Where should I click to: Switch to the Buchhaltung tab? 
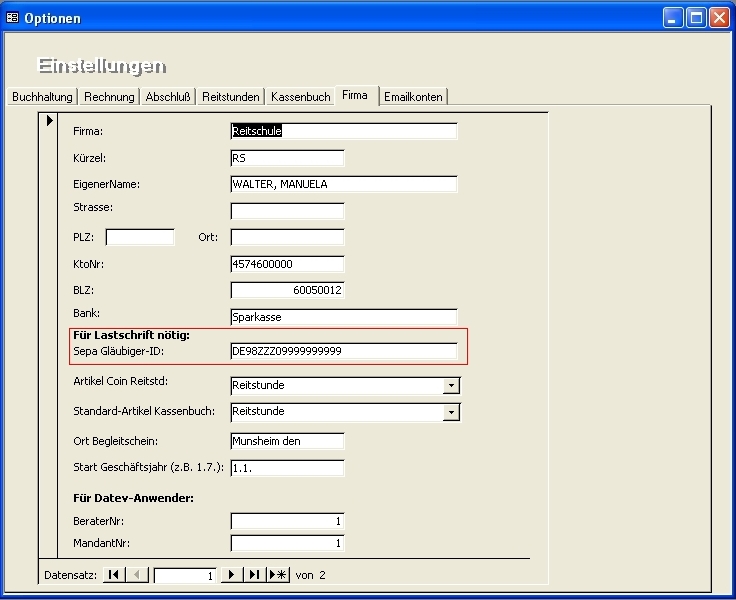click(x=42, y=97)
